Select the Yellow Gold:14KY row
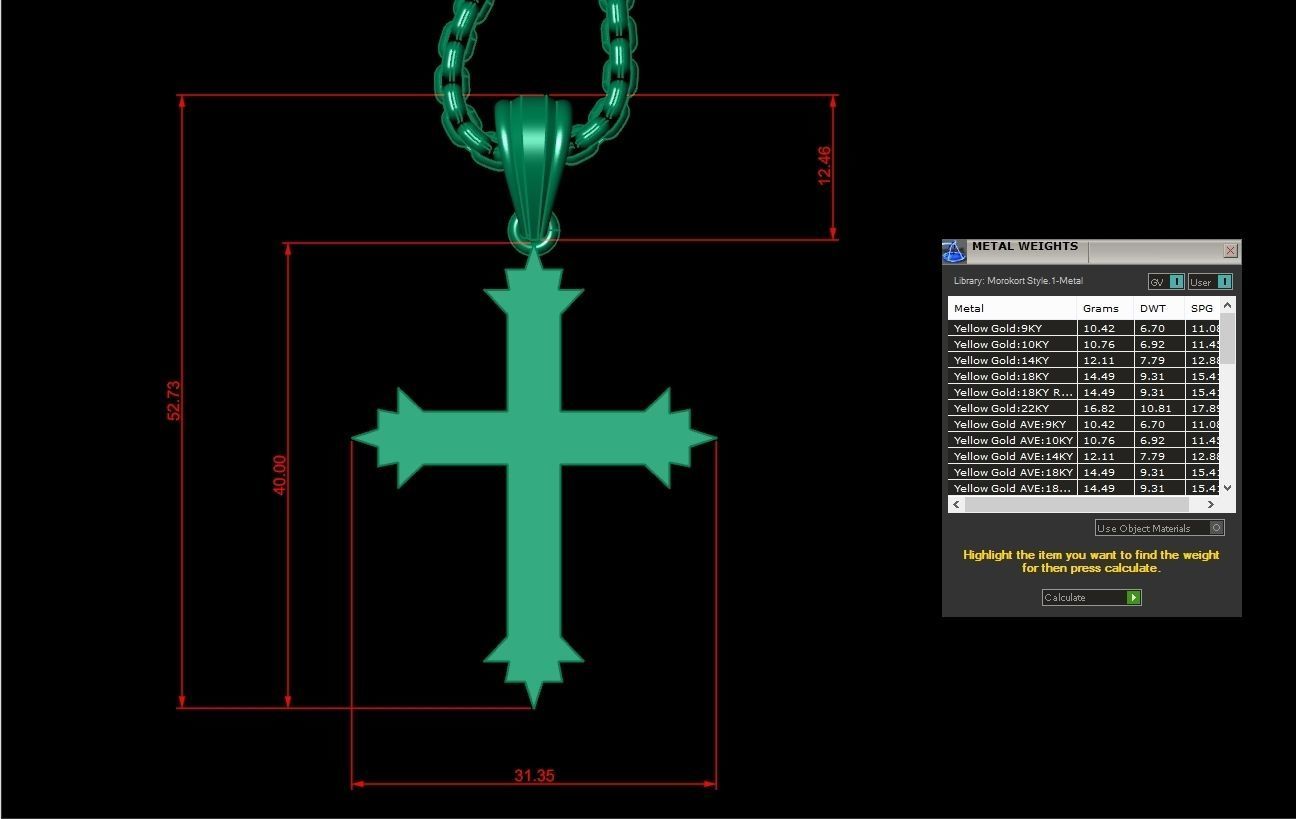This screenshot has width=1296, height=819. (x=1084, y=360)
